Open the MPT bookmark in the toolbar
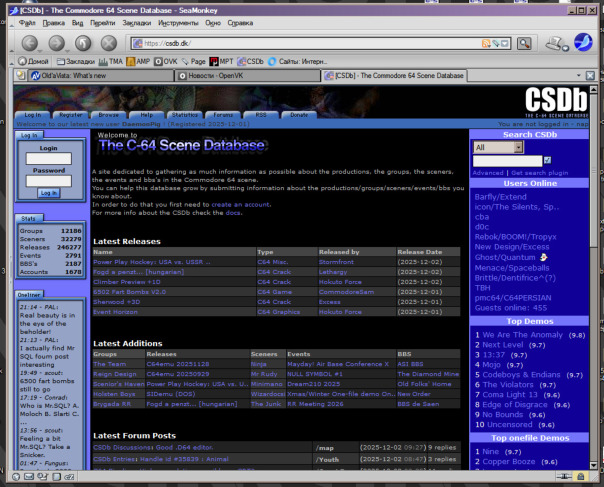The height and width of the screenshot is (487, 604). click(x=221, y=61)
